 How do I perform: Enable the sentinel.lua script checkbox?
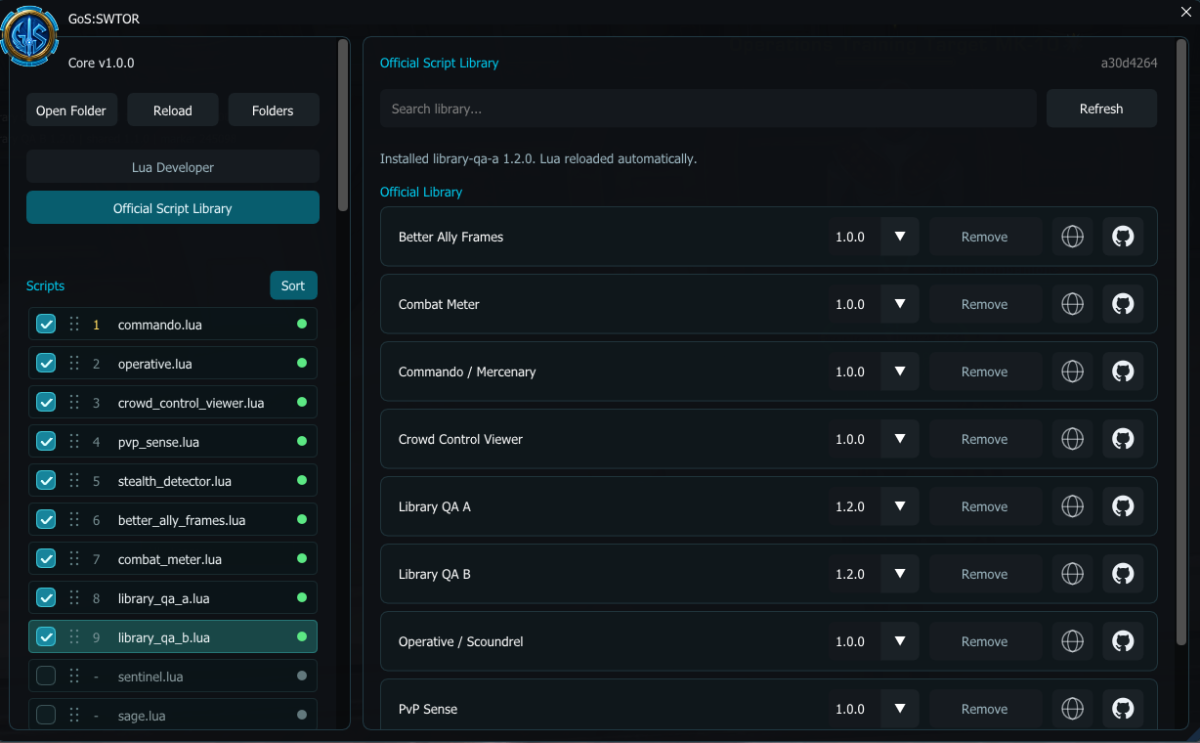click(46, 676)
